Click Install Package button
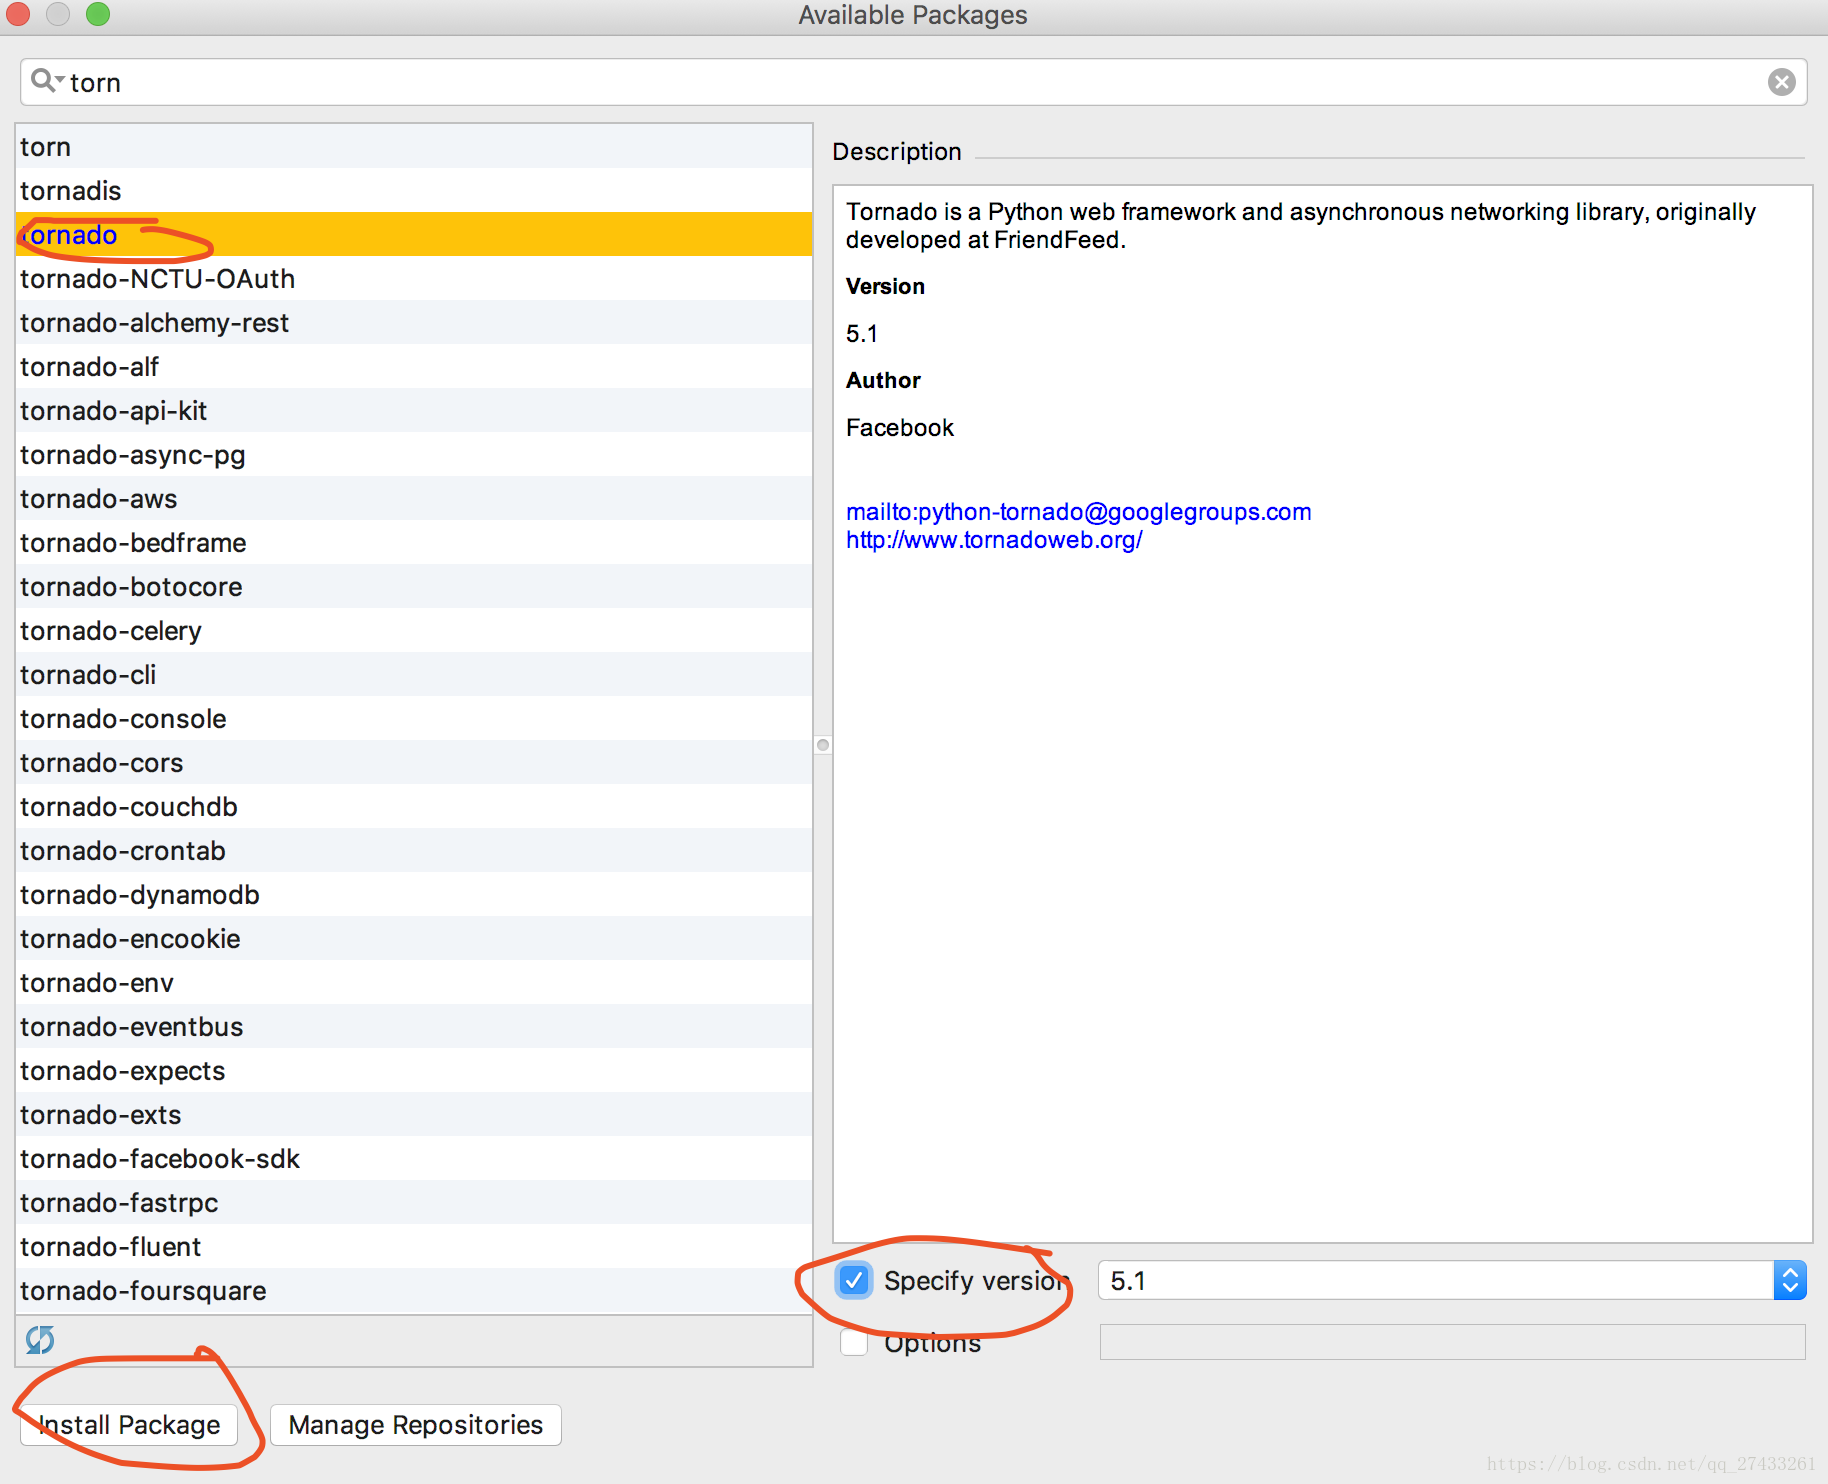1828x1484 pixels. (x=129, y=1425)
